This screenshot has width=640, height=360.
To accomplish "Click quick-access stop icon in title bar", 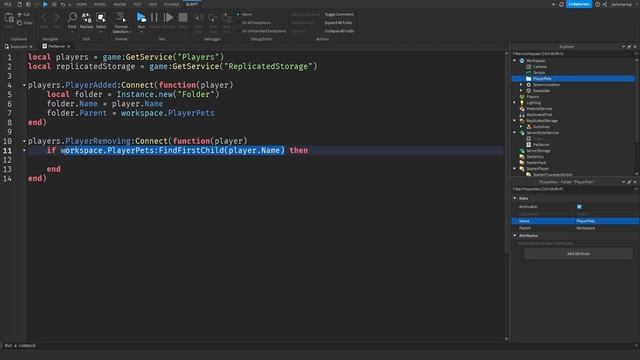I will pos(54,4).
